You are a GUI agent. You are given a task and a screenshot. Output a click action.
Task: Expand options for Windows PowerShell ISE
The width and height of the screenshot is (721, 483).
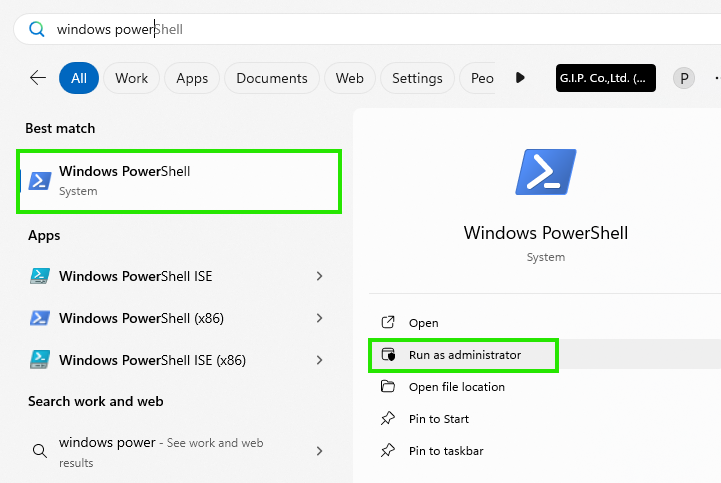coord(320,276)
